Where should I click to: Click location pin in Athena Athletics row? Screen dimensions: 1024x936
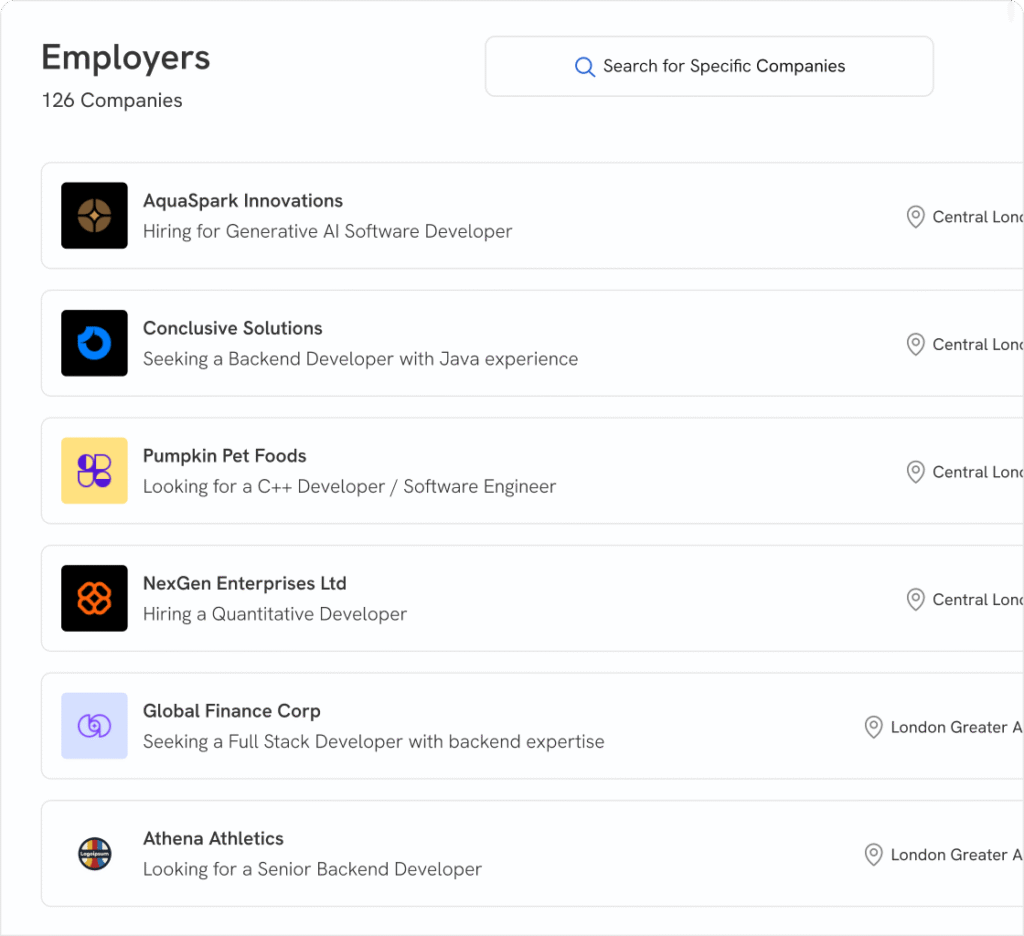click(873, 855)
